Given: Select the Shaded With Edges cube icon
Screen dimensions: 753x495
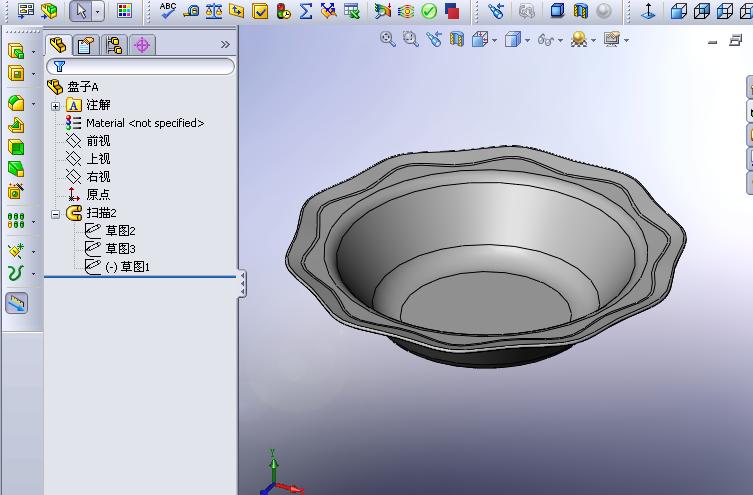Looking at the screenshot, I should pyautogui.click(x=557, y=11).
